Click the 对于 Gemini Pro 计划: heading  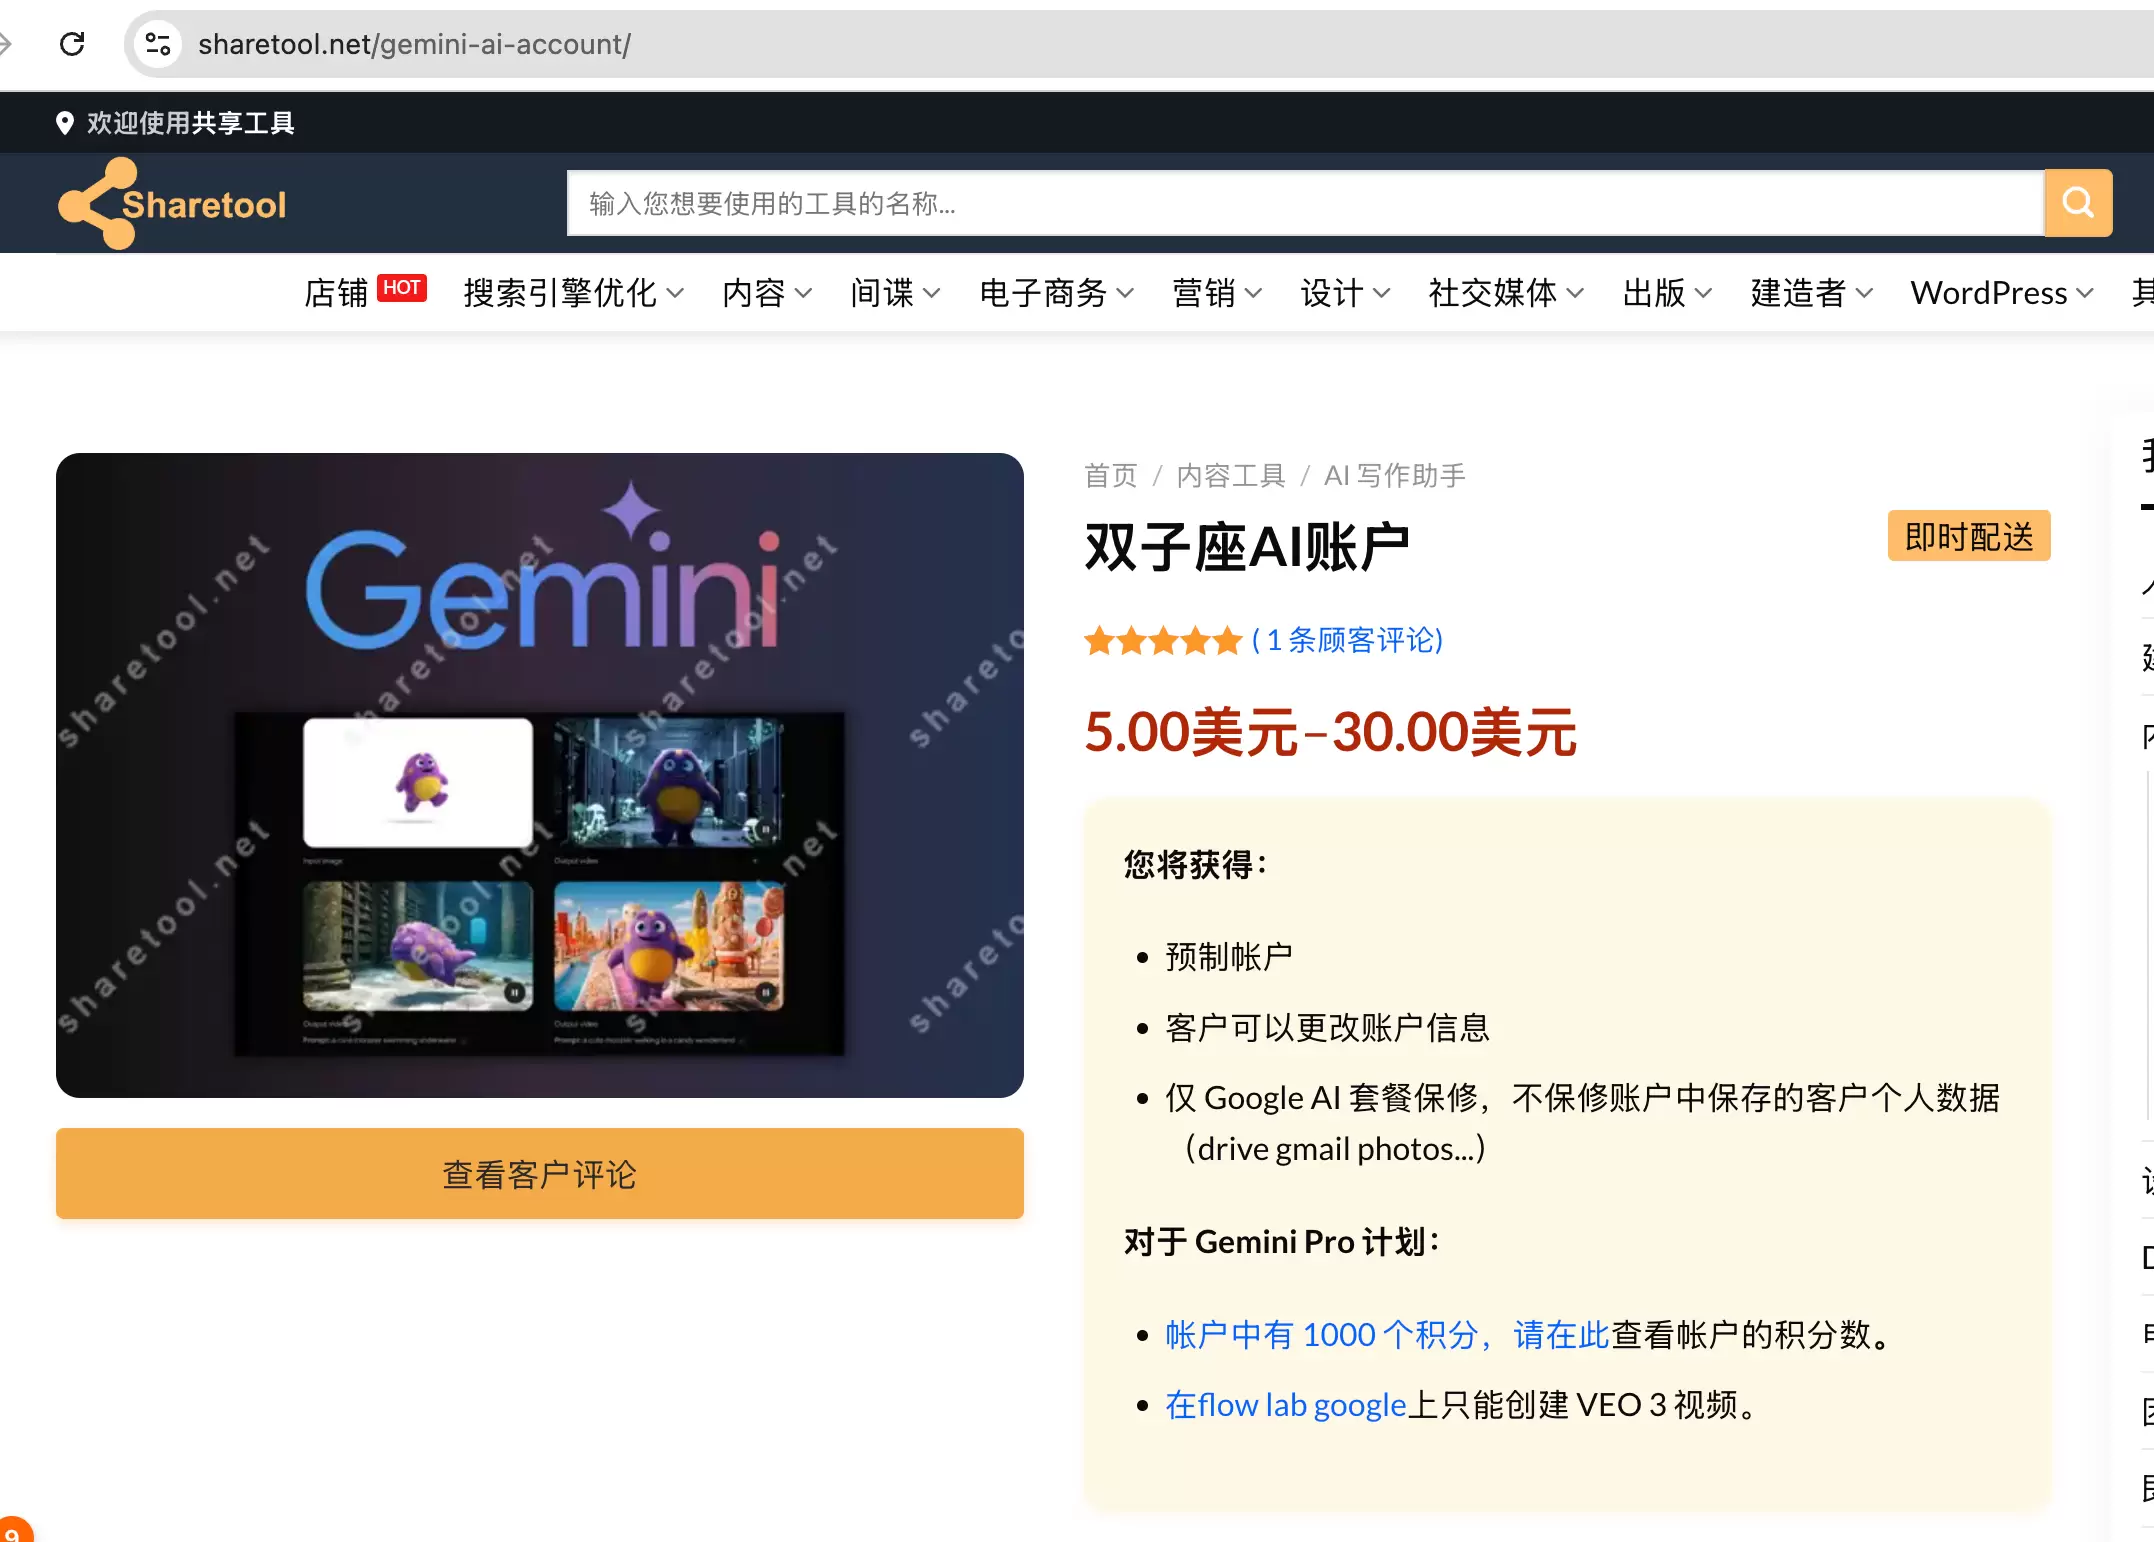click(1282, 1241)
